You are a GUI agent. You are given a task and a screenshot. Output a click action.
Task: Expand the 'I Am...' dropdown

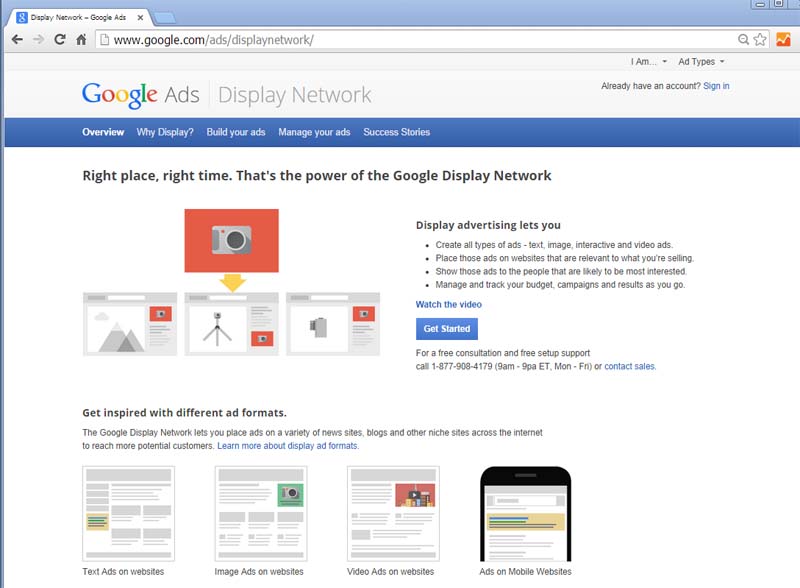(648, 62)
